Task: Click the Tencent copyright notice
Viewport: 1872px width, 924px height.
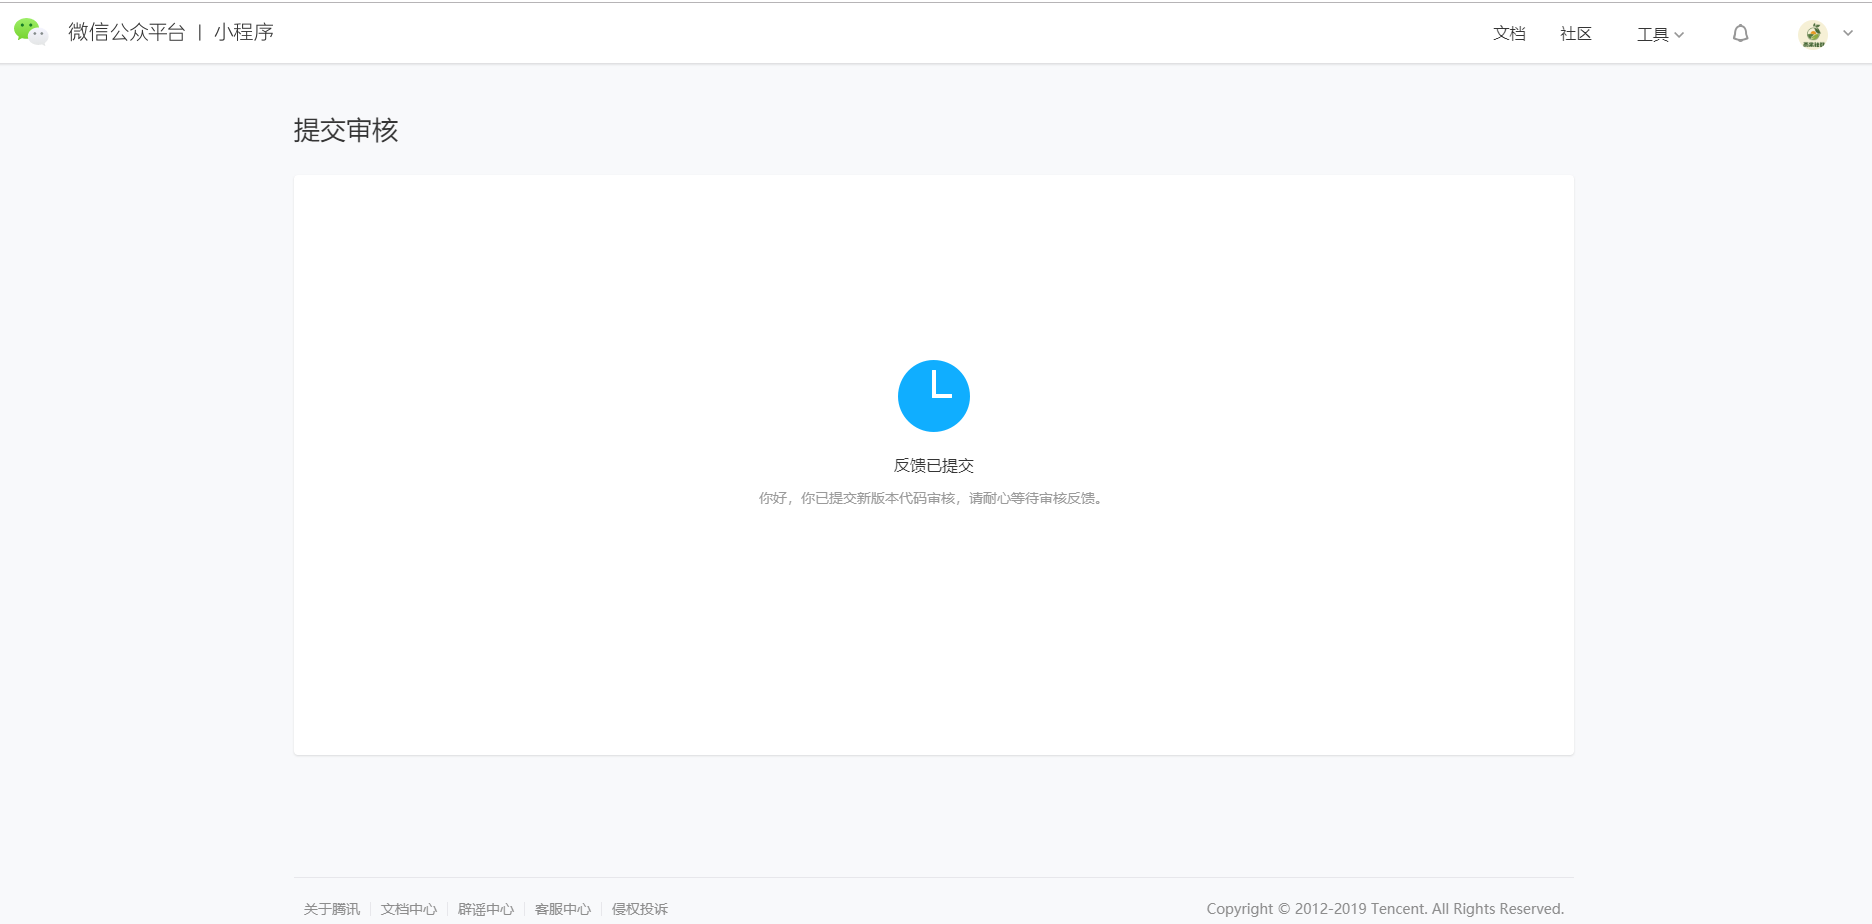Action: tap(1385, 909)
